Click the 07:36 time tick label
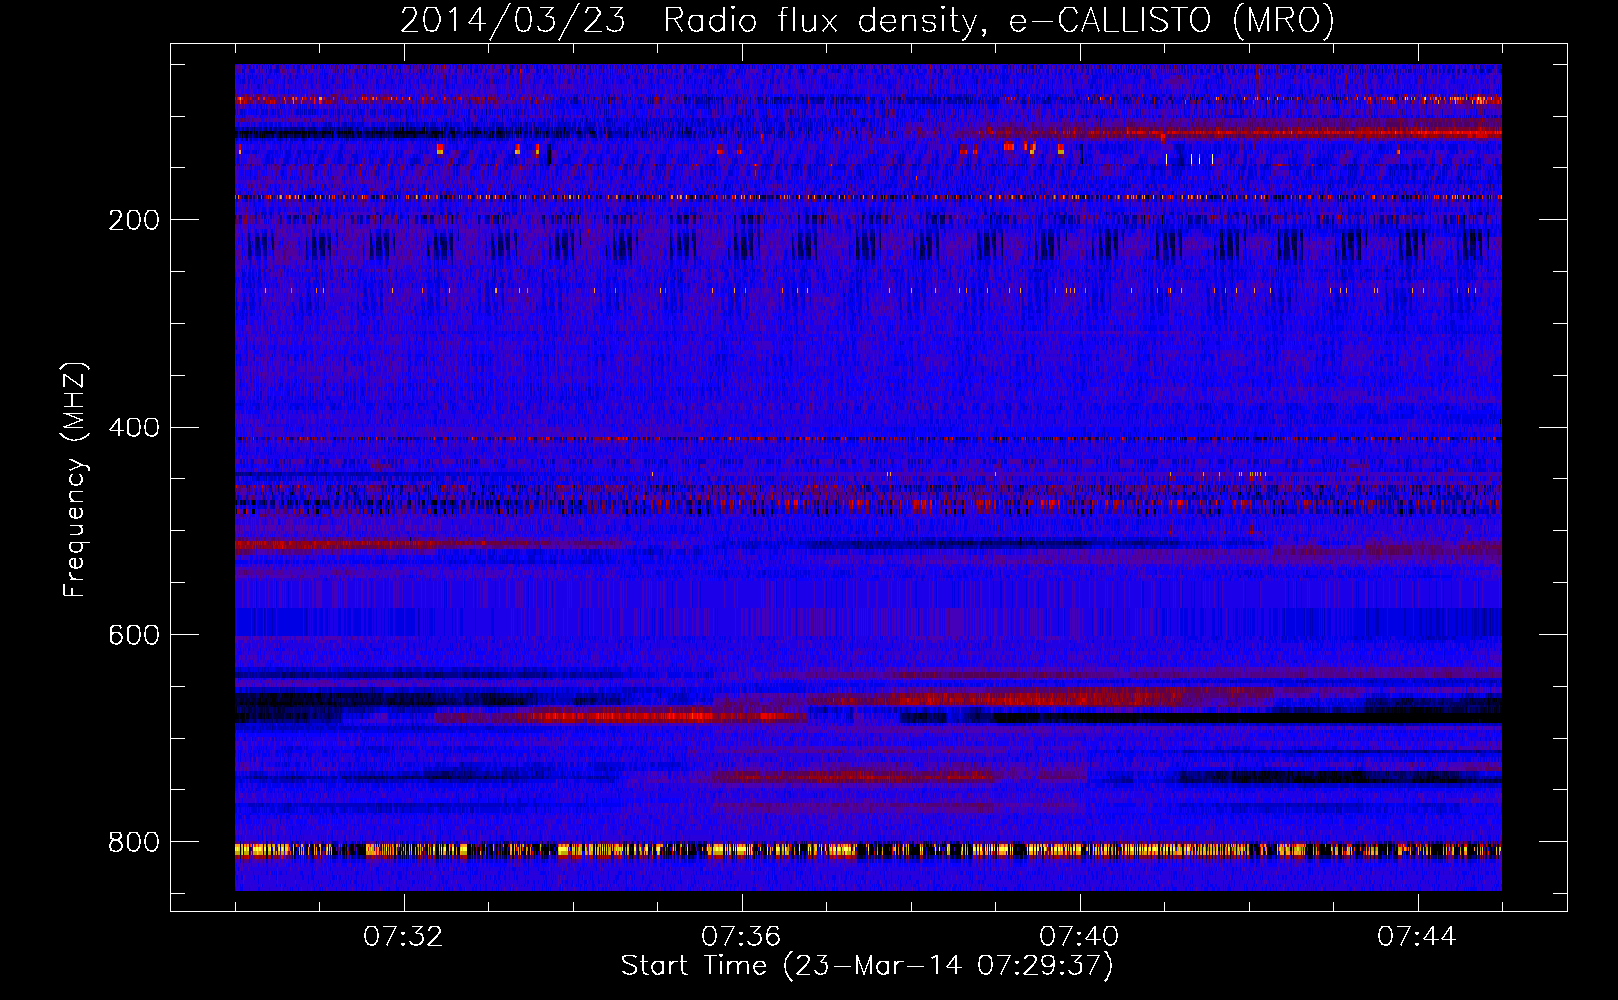The width and height of the screenshot is (1618, 1000). point(742,937)
